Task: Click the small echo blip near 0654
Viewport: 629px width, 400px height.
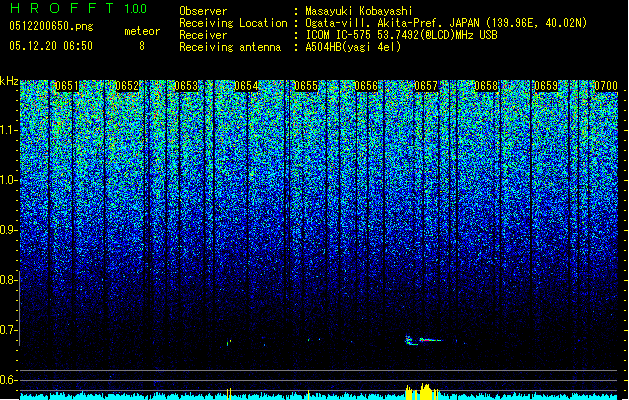Action: (229, 343)
